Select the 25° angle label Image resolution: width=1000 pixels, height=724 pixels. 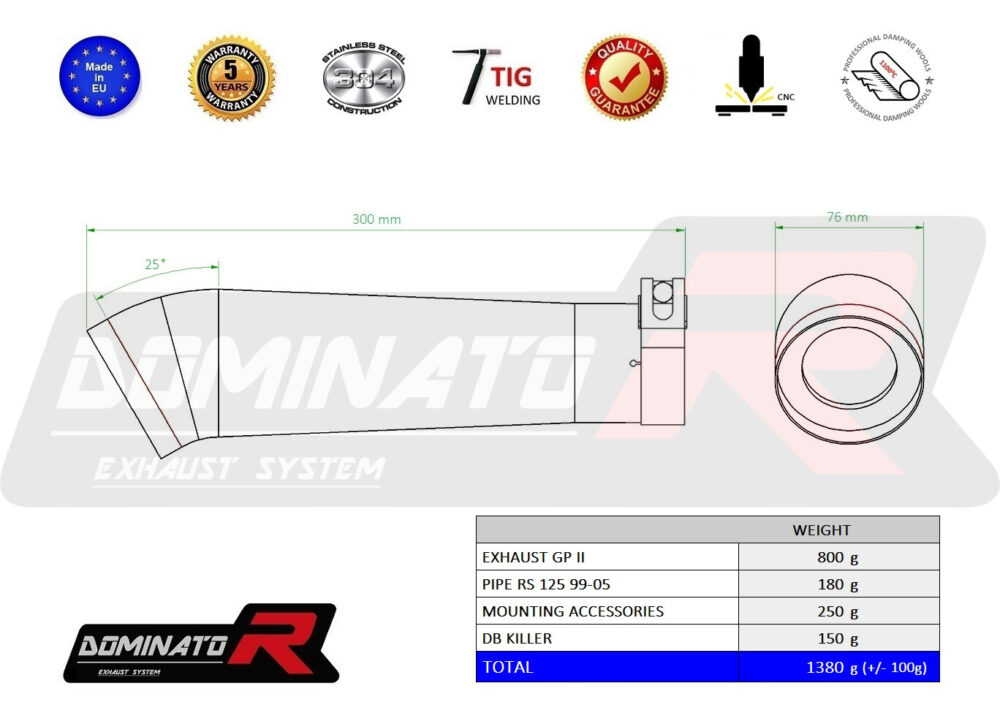pos(155,265)
